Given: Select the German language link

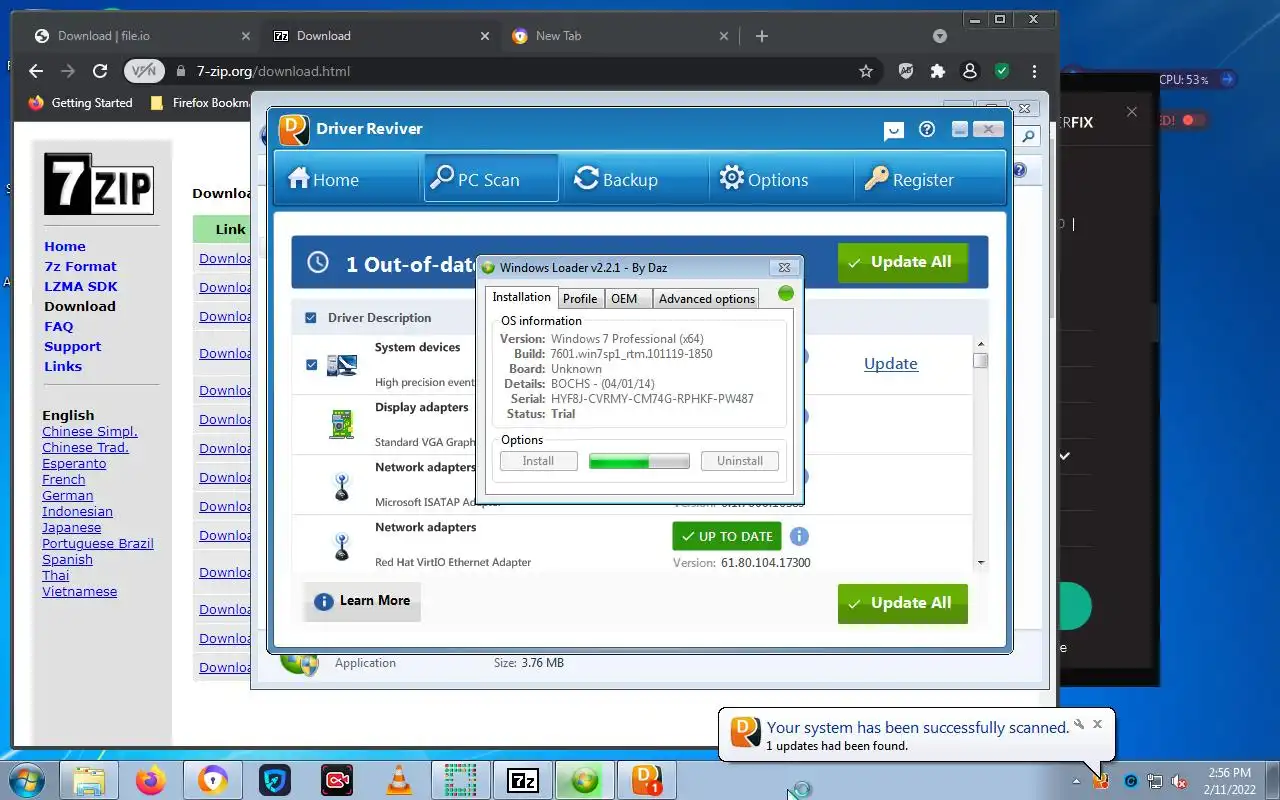Looking at the screenshot, I should point(68,495).
